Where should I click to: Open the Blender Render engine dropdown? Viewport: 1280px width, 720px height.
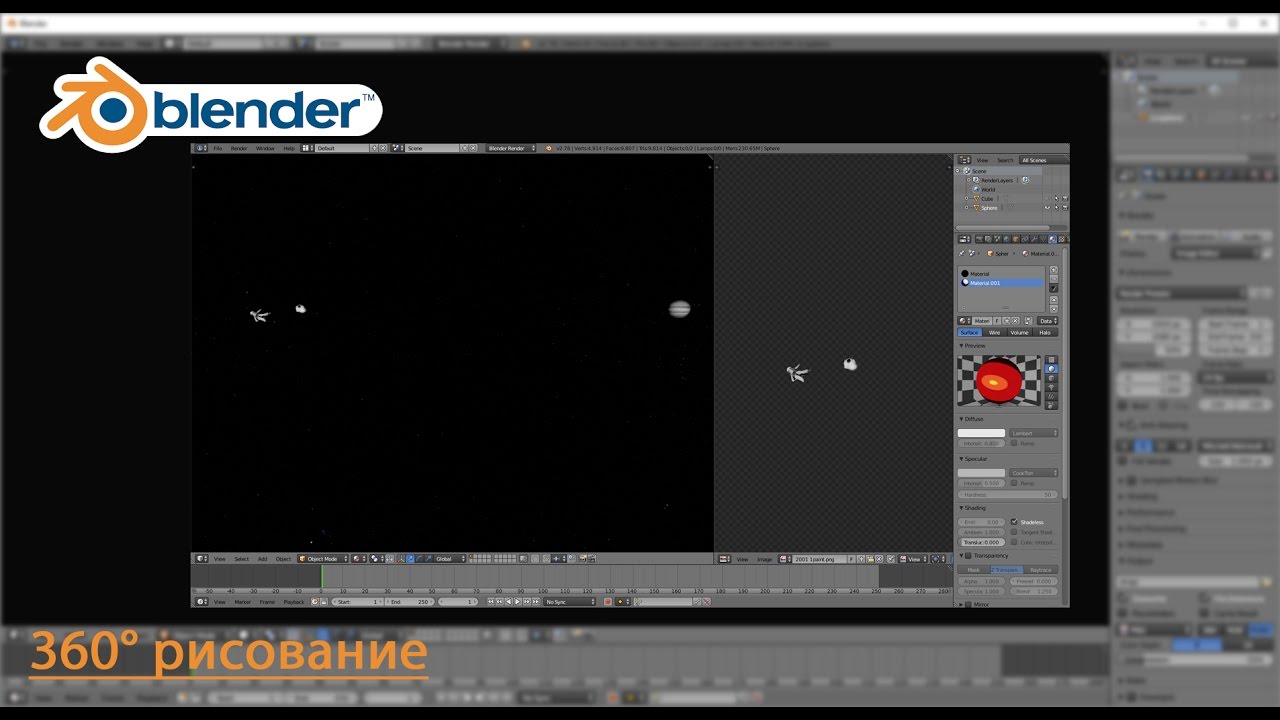(x=511, y=148)
